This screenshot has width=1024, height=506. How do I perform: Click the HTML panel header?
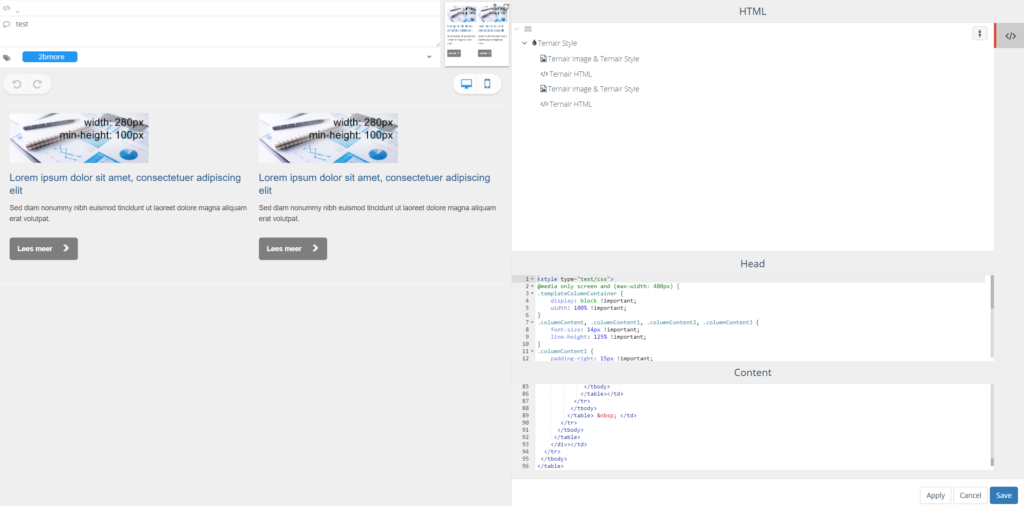(752, 12)
